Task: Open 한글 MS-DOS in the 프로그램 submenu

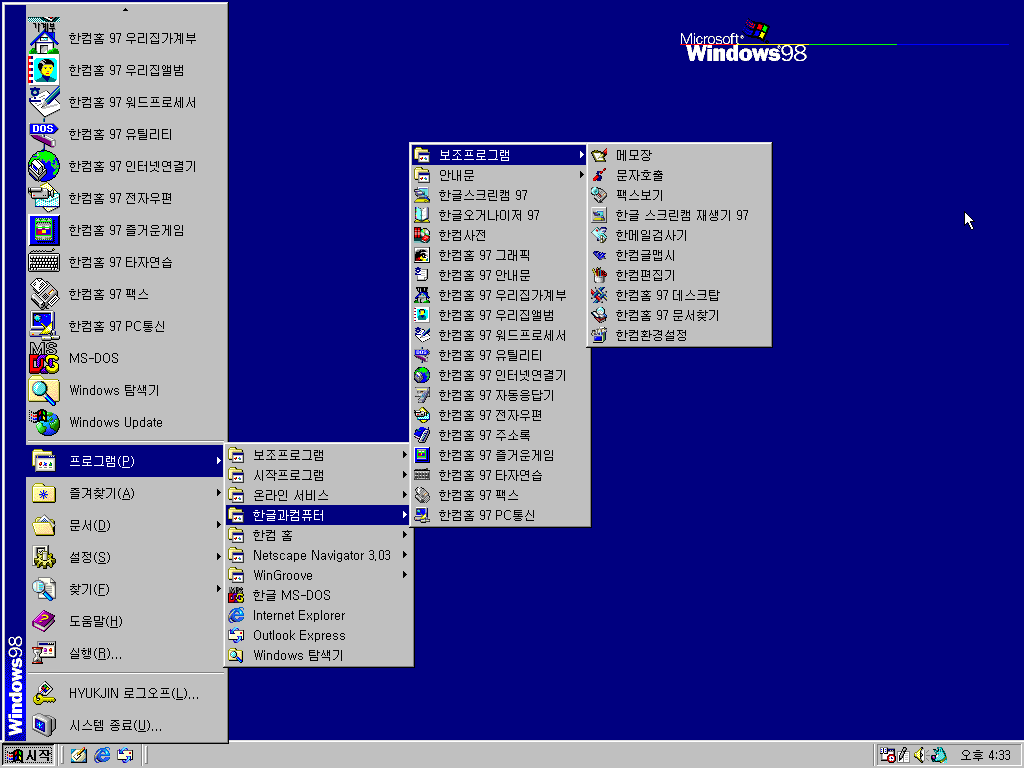Action: [x=318, y=596]
